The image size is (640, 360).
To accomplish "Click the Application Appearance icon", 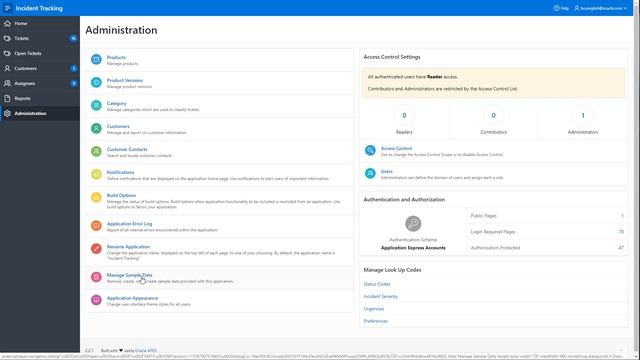I will (x=96, y=300).
